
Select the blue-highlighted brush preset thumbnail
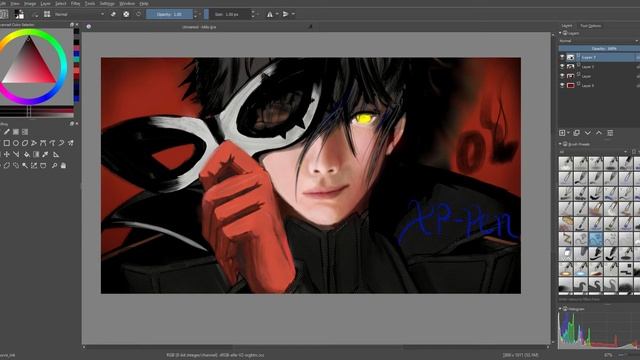point(596,239)
